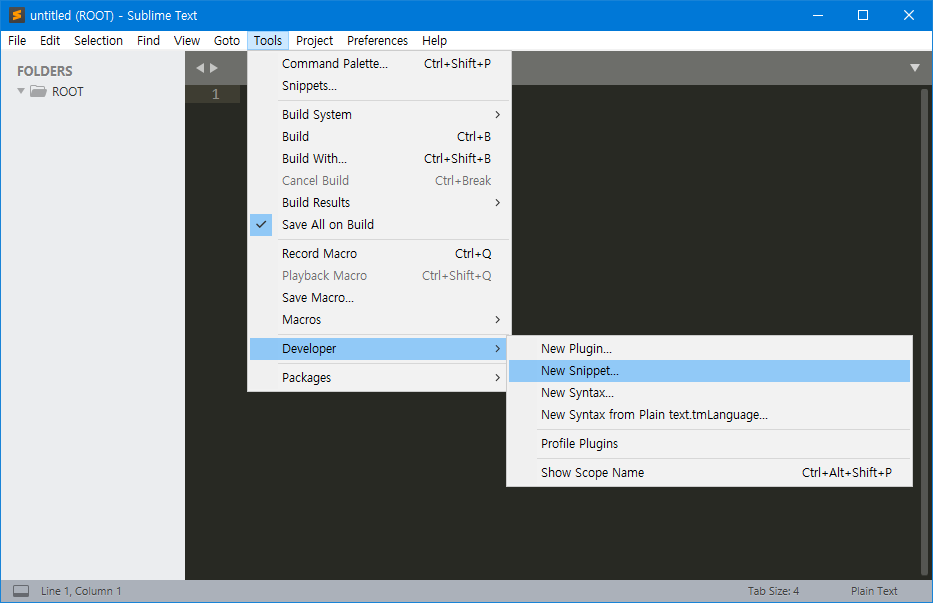This screenshot has width=933, height=603.
Task: Click line number 1 in the gutter
Action: (215, 94)
